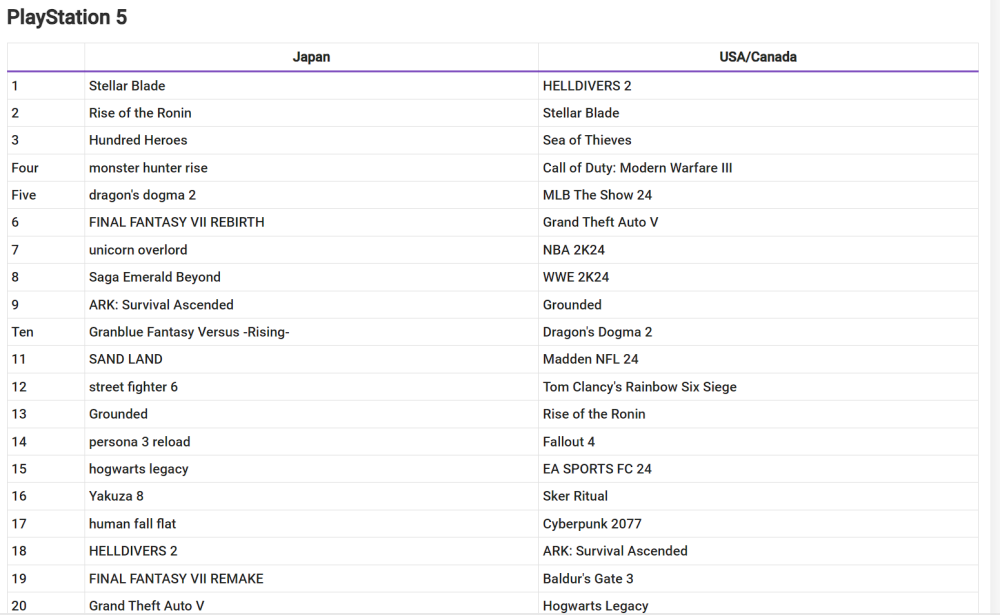Select the MLB The Show 24 entry

pyautogui.click(x=597, y=195)
